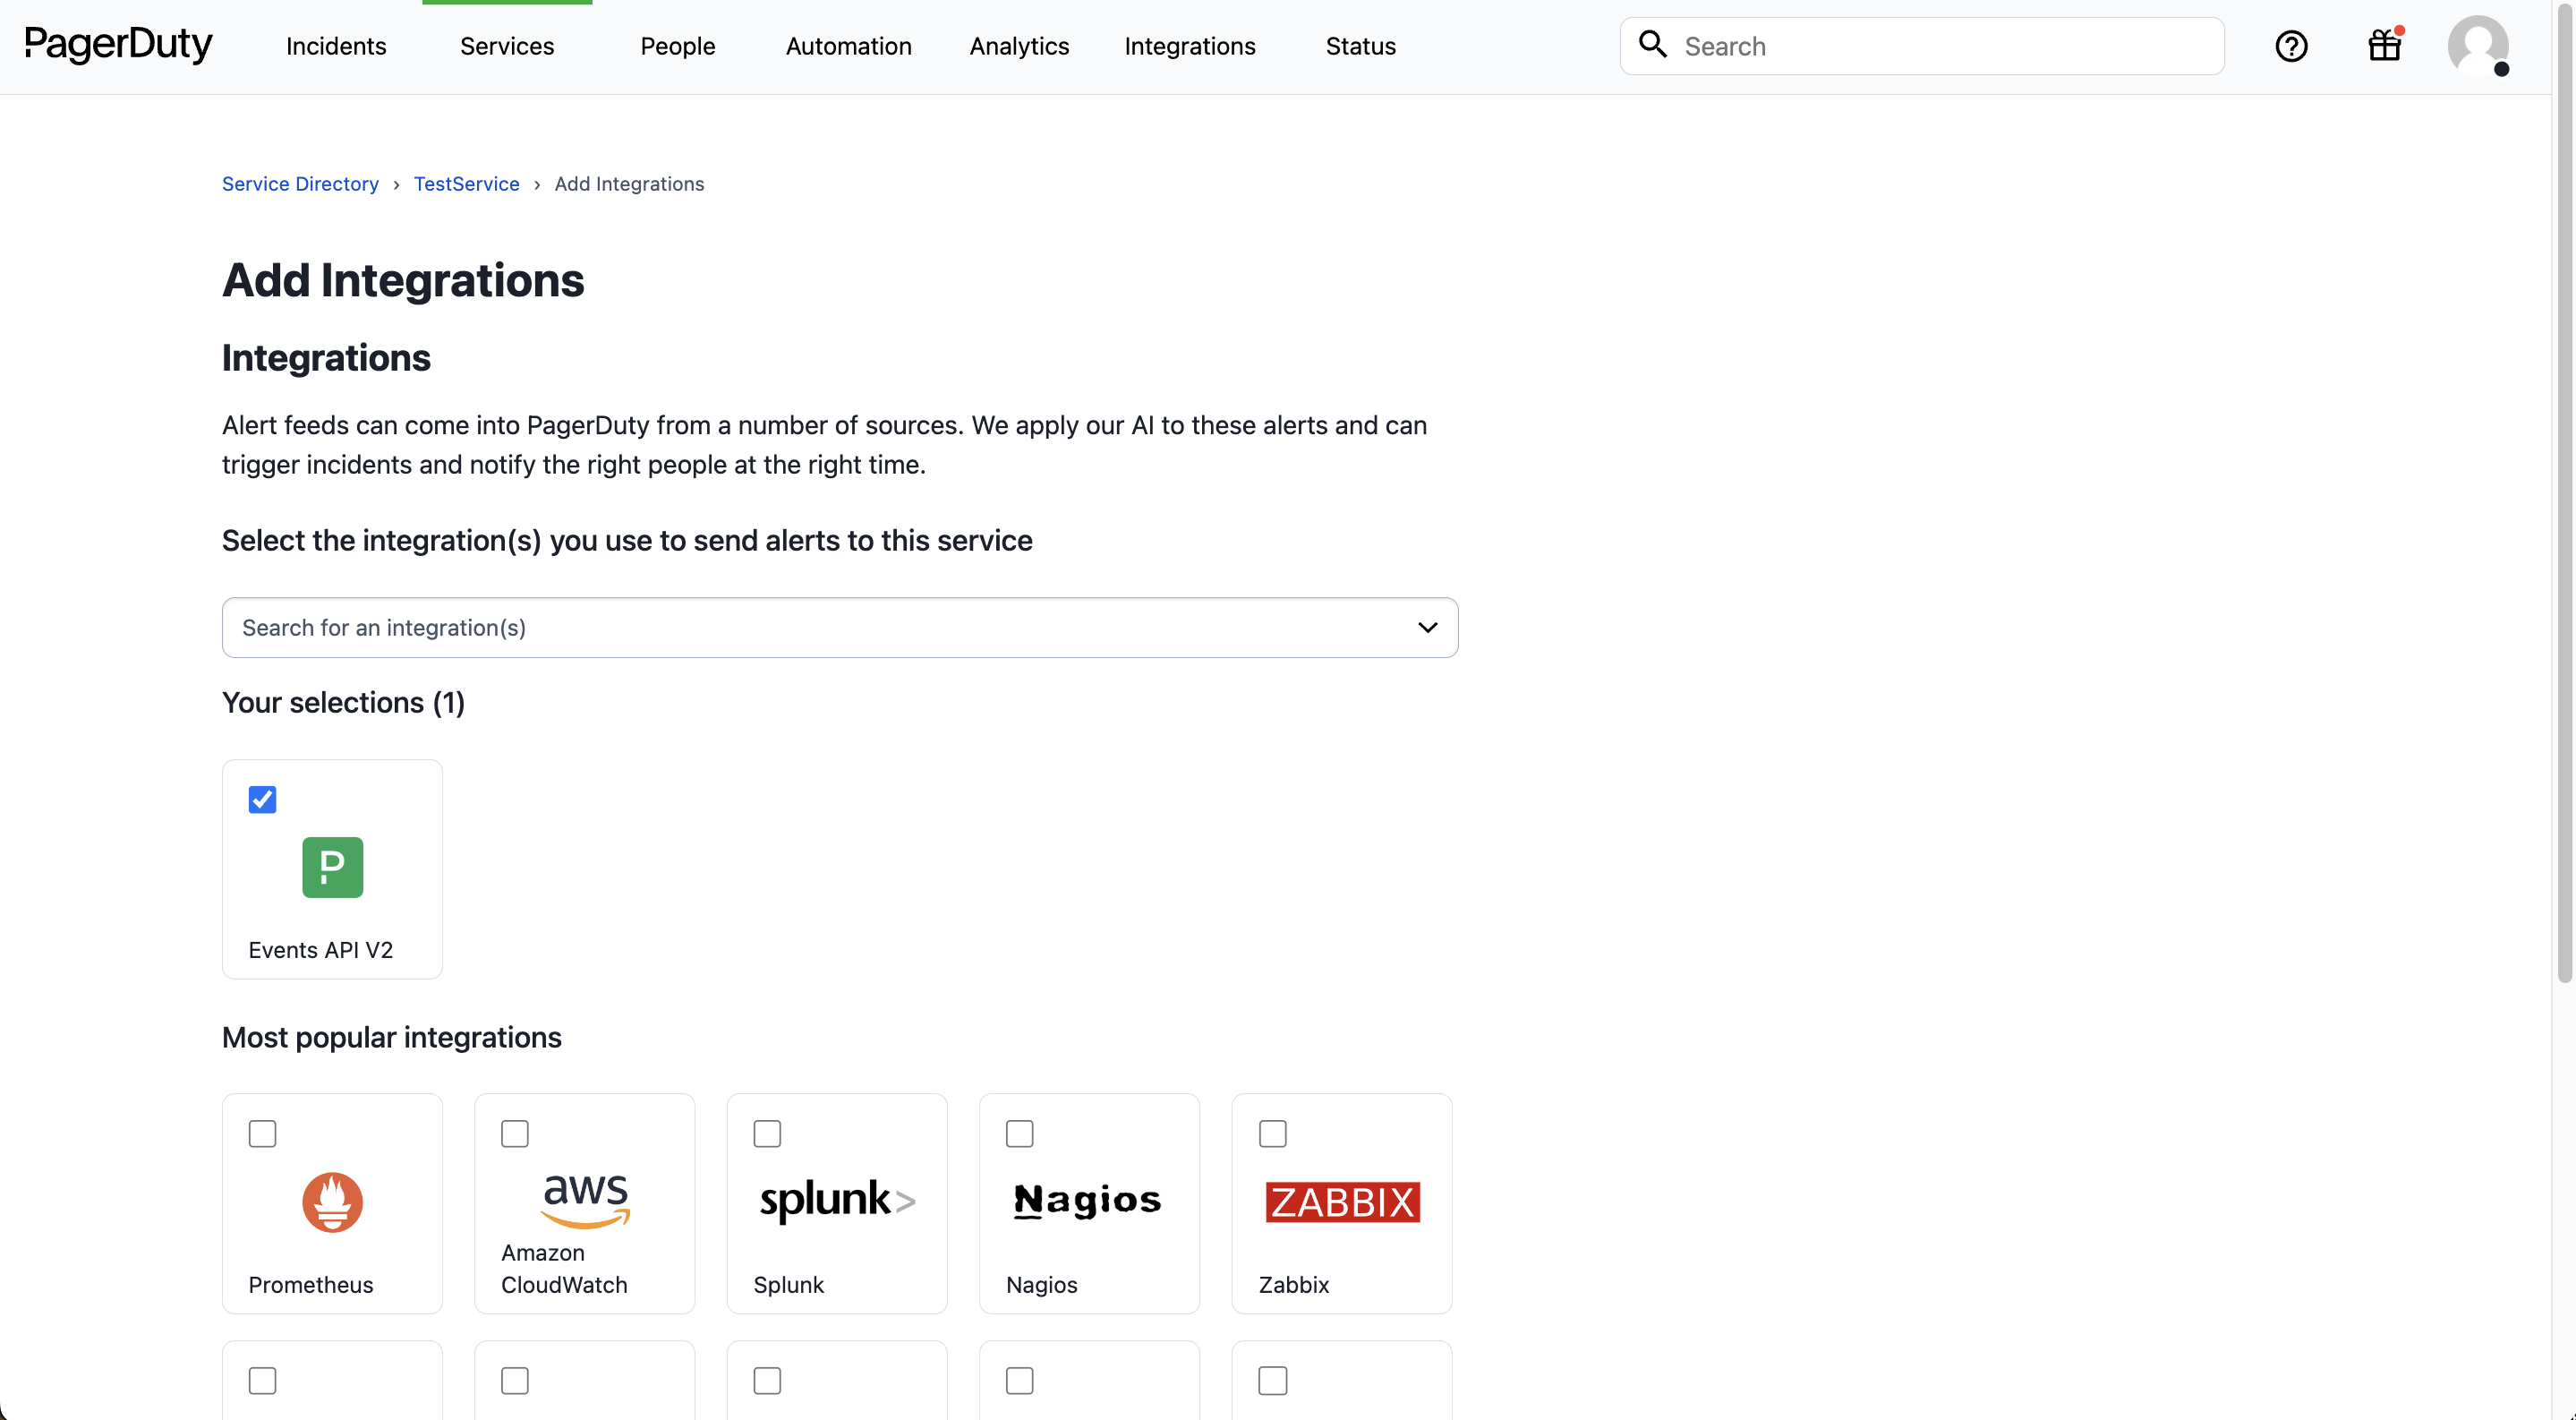Go to Service Directory breadcrumb link
The height and width of the screenshot is (1420, 2576).
[300, 183]
